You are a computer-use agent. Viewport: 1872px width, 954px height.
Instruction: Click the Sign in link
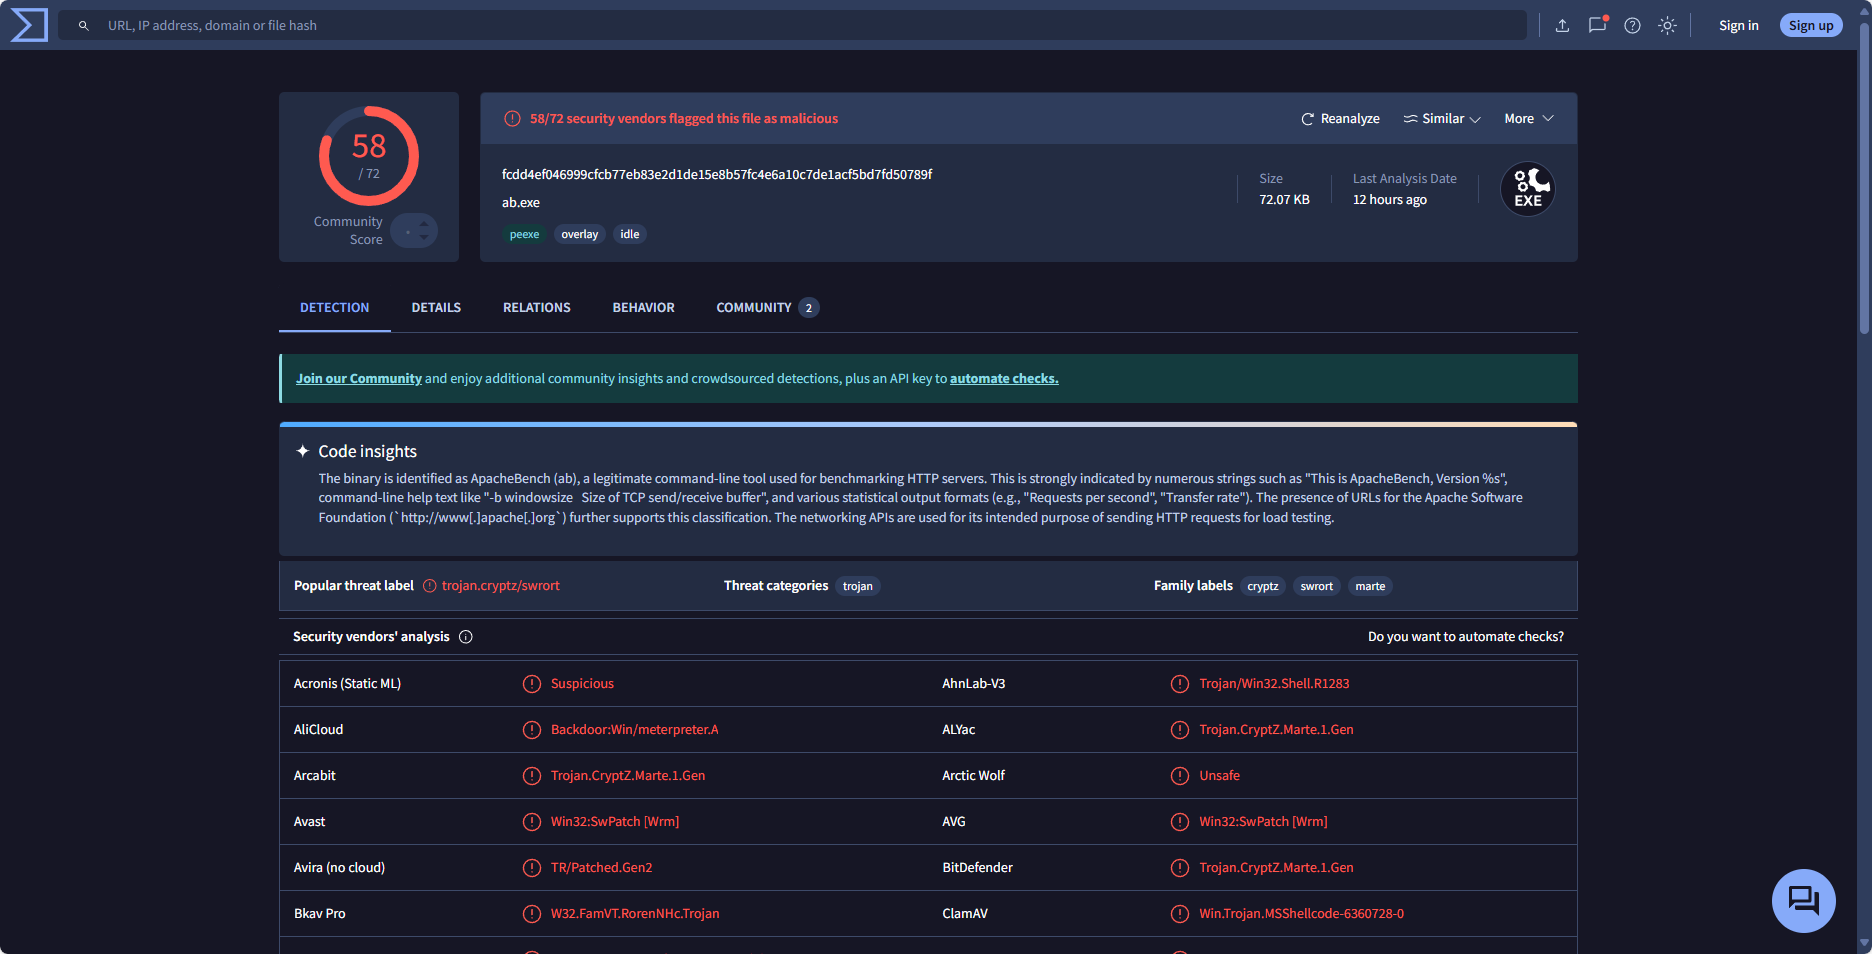click(1738, 26)
